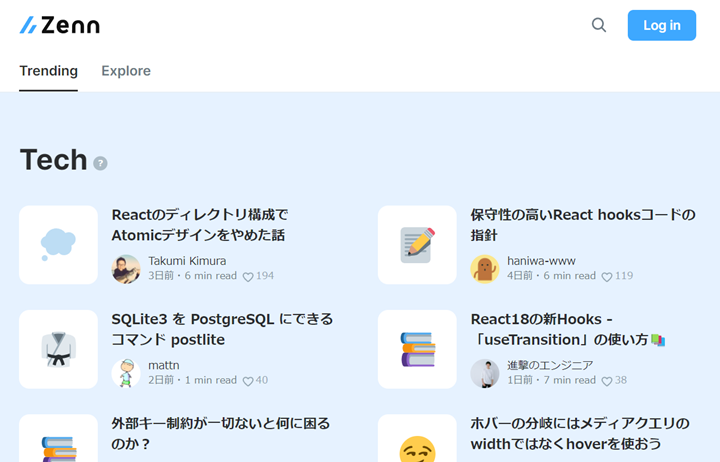Open the search magnifier icon
This screenshot has height=462, width=720.
599,25
